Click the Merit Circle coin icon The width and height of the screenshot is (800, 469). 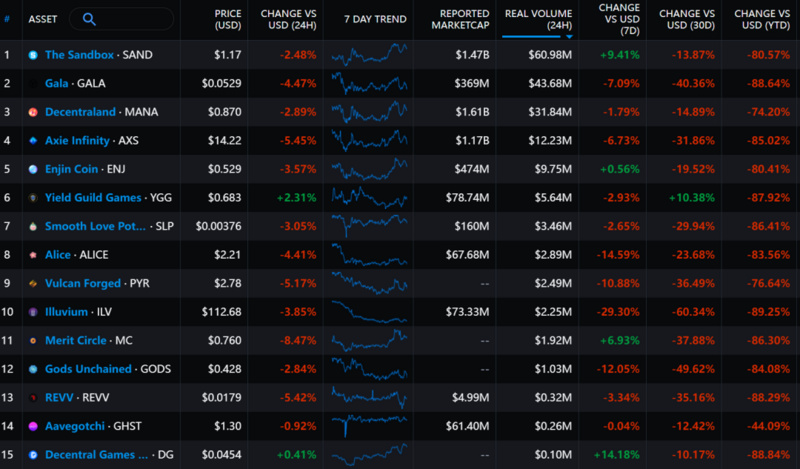(x=34, y=340)
